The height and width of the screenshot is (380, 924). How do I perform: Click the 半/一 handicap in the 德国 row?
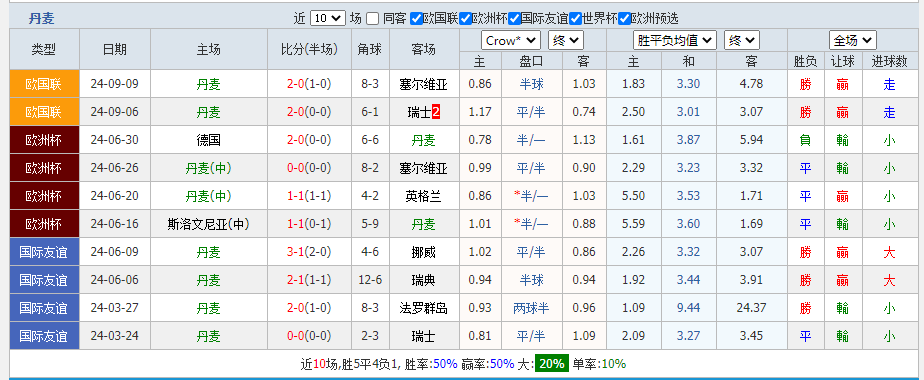532,140
